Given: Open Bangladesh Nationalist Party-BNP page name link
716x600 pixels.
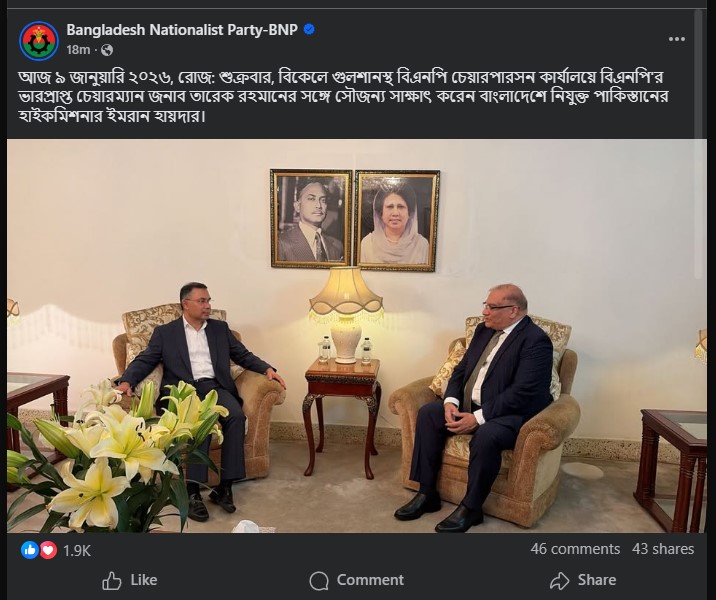Looking at the screenshot, I should [182, 30].
